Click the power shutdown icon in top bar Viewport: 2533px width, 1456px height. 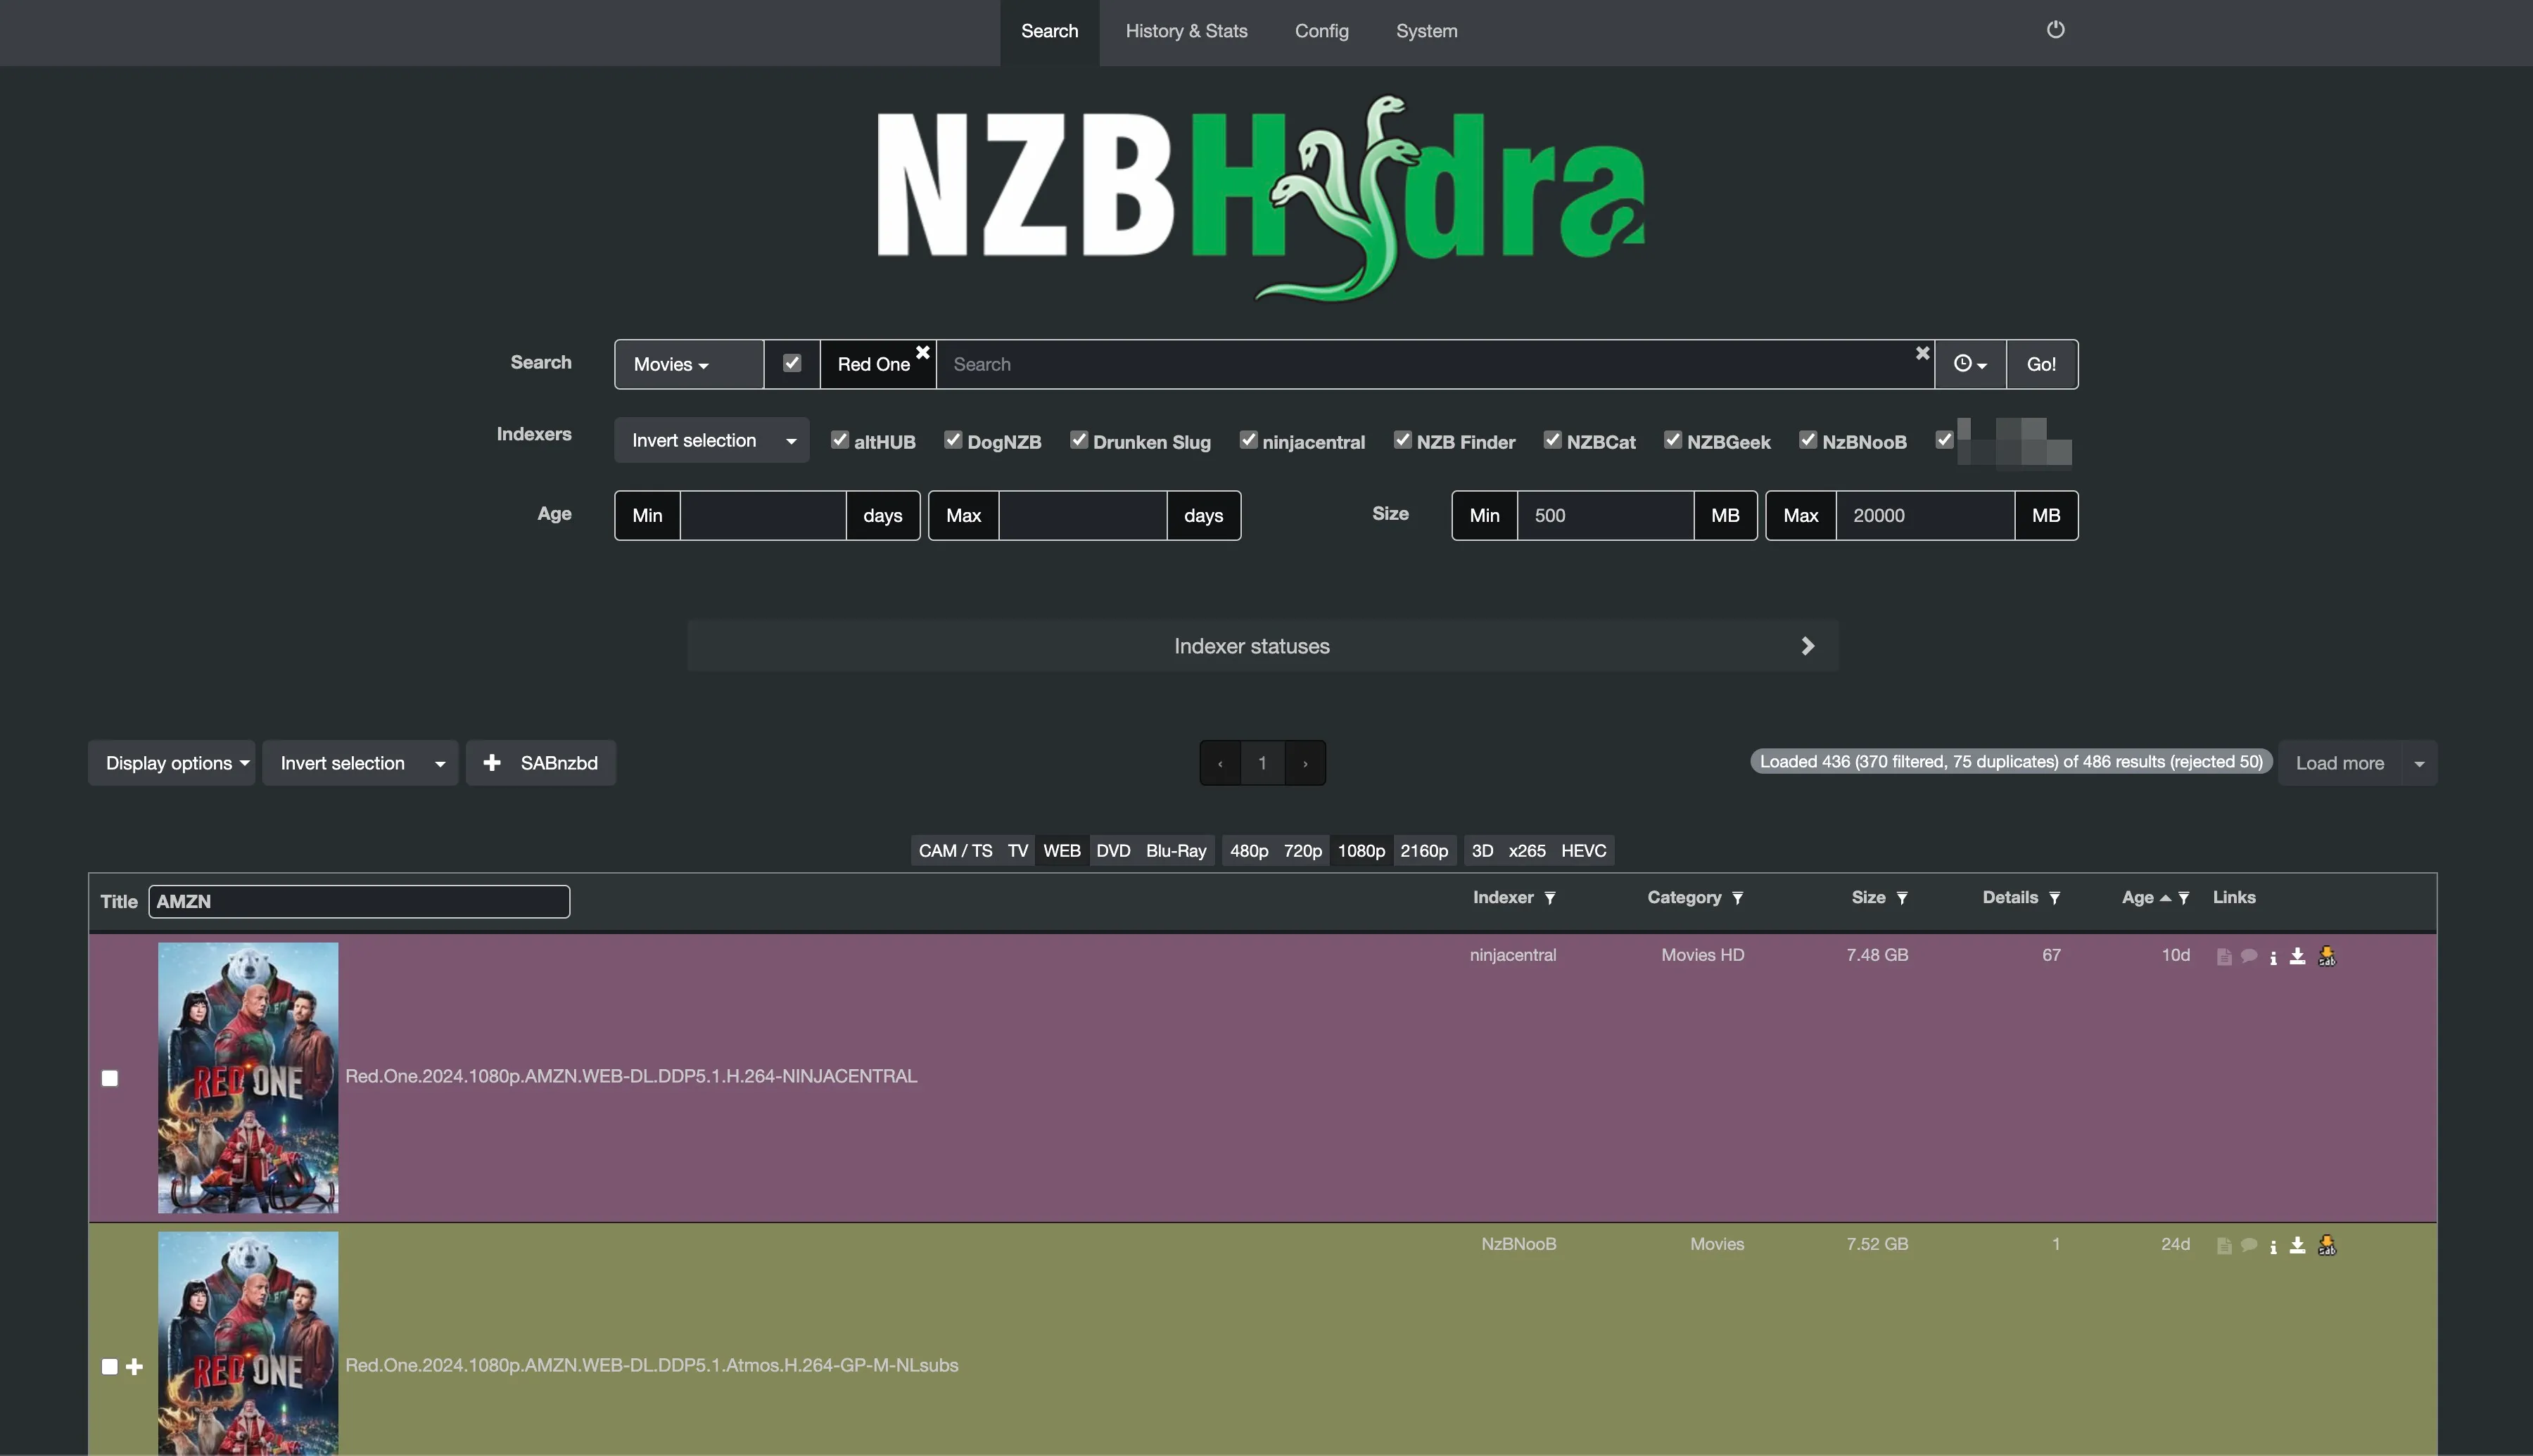(2055, 29)
